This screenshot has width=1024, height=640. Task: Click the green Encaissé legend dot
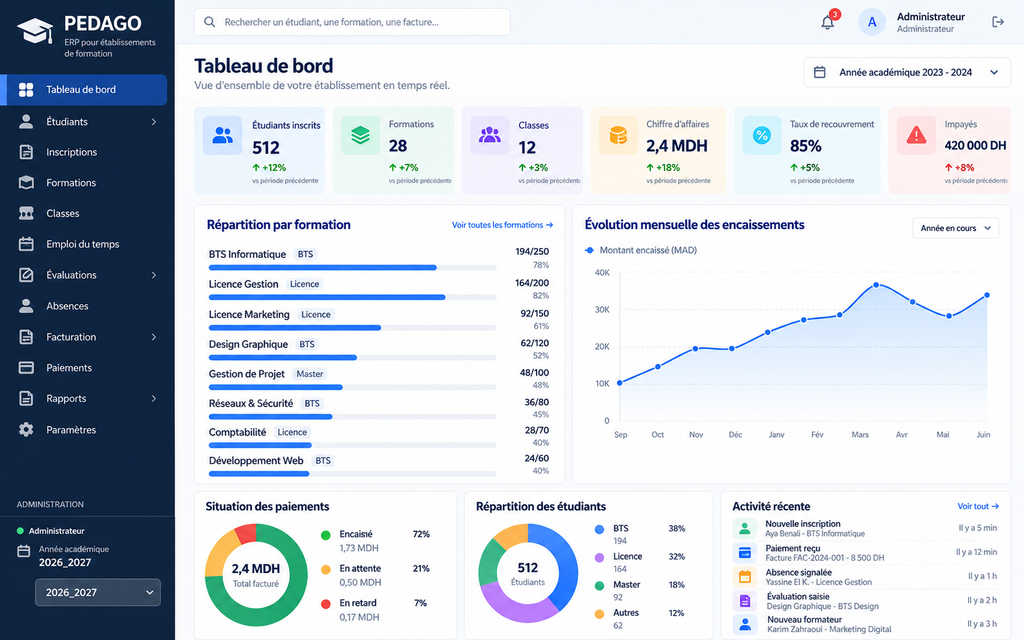tap(326, 535)
